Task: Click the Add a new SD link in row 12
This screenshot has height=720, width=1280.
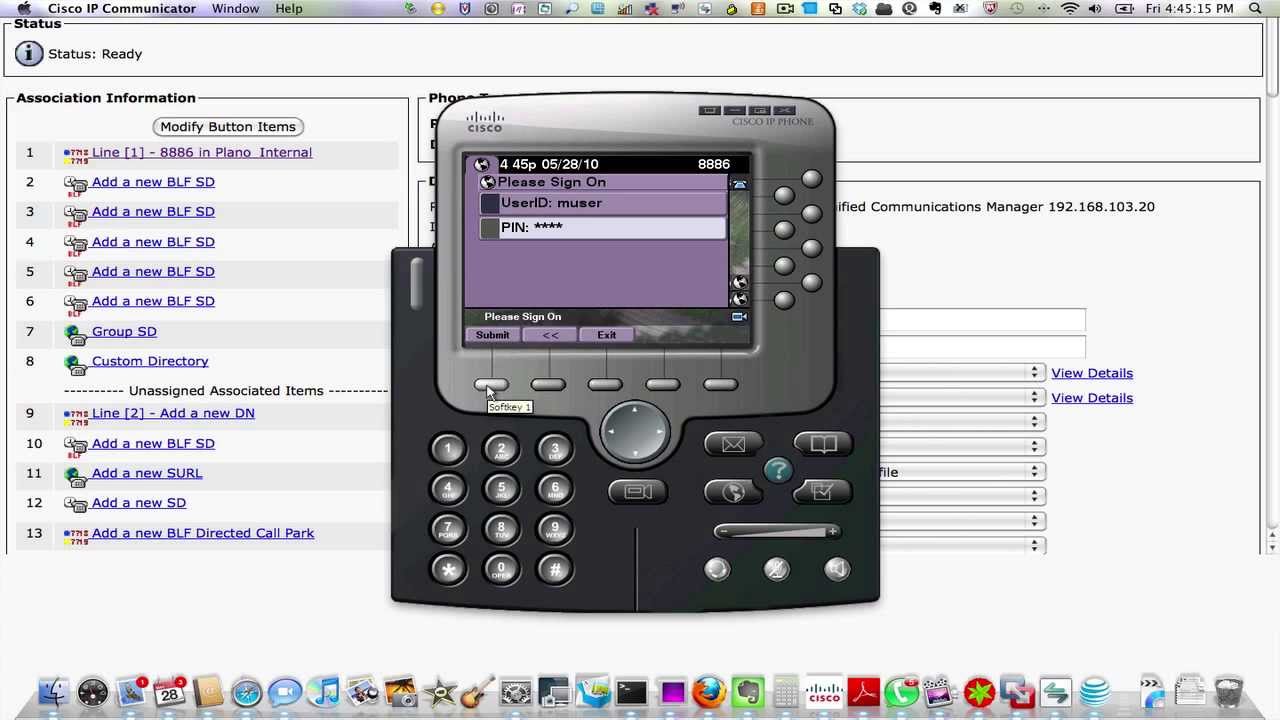Action: (x=139, y=503)
